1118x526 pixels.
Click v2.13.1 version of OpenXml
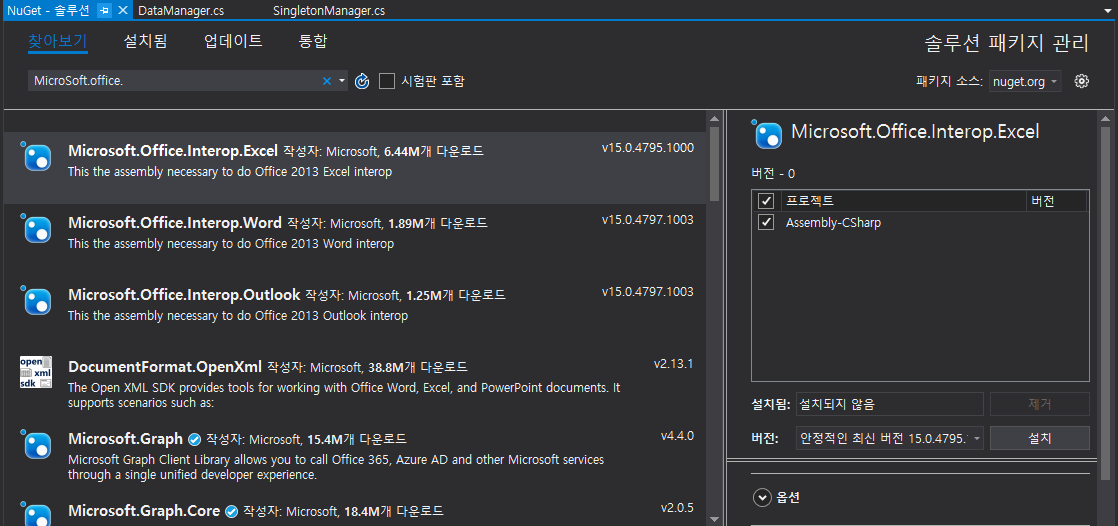click(x=674, y=363)
